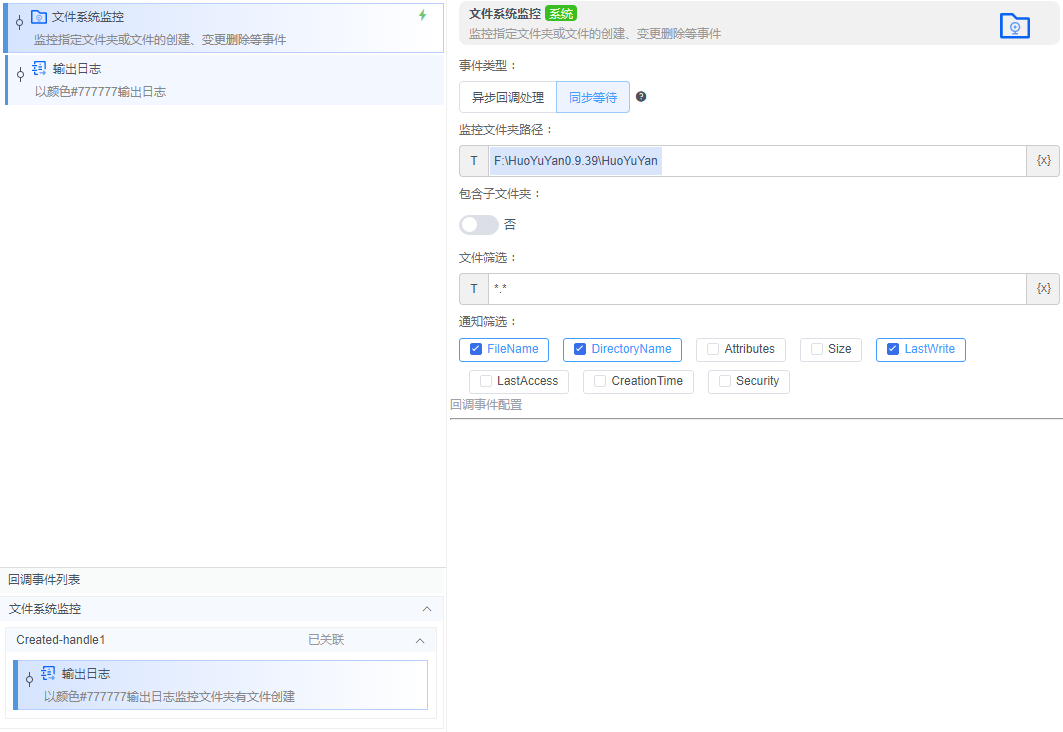1063x732 pixels.
Task: Switch to the 异步回调处理 tab
Action: point(504,96)
